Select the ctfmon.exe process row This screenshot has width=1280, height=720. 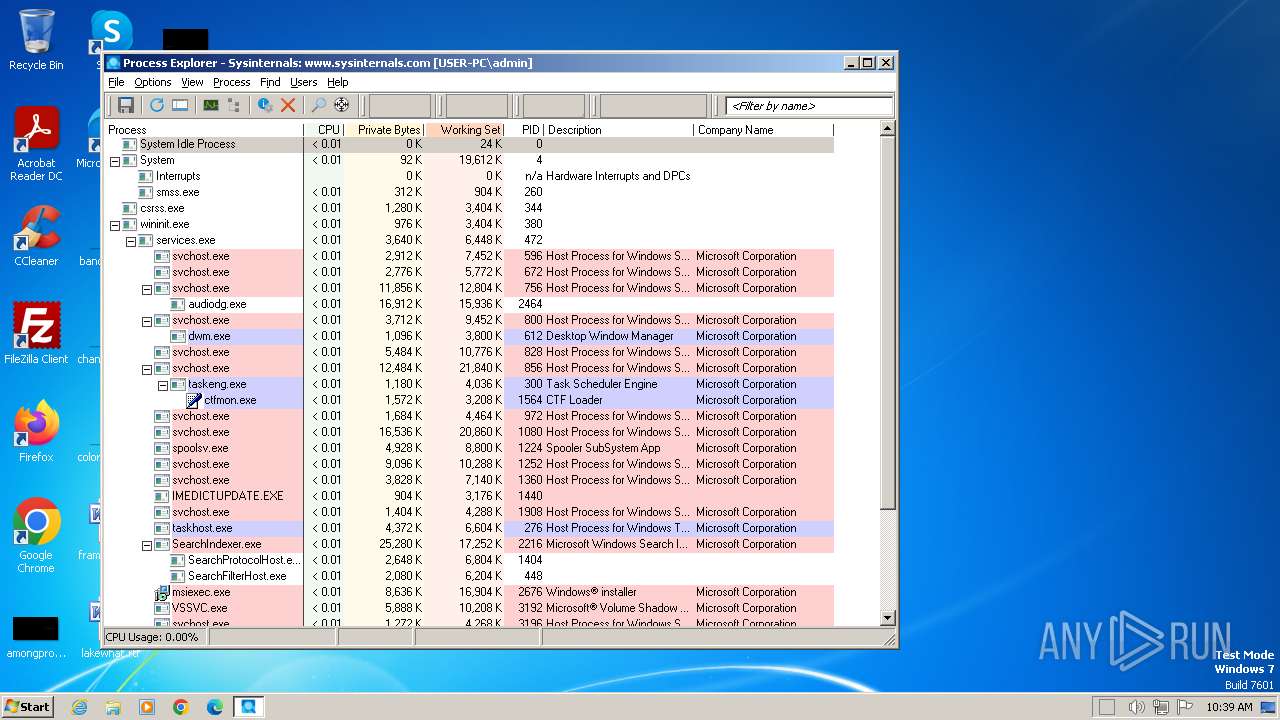point(470,400)
